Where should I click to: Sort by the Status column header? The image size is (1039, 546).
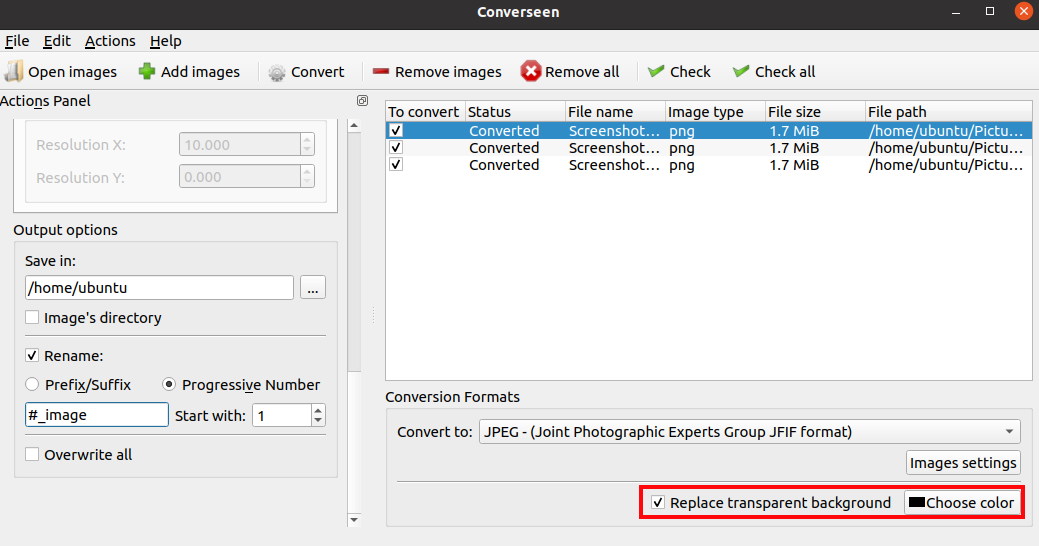(x=515, y=111)
